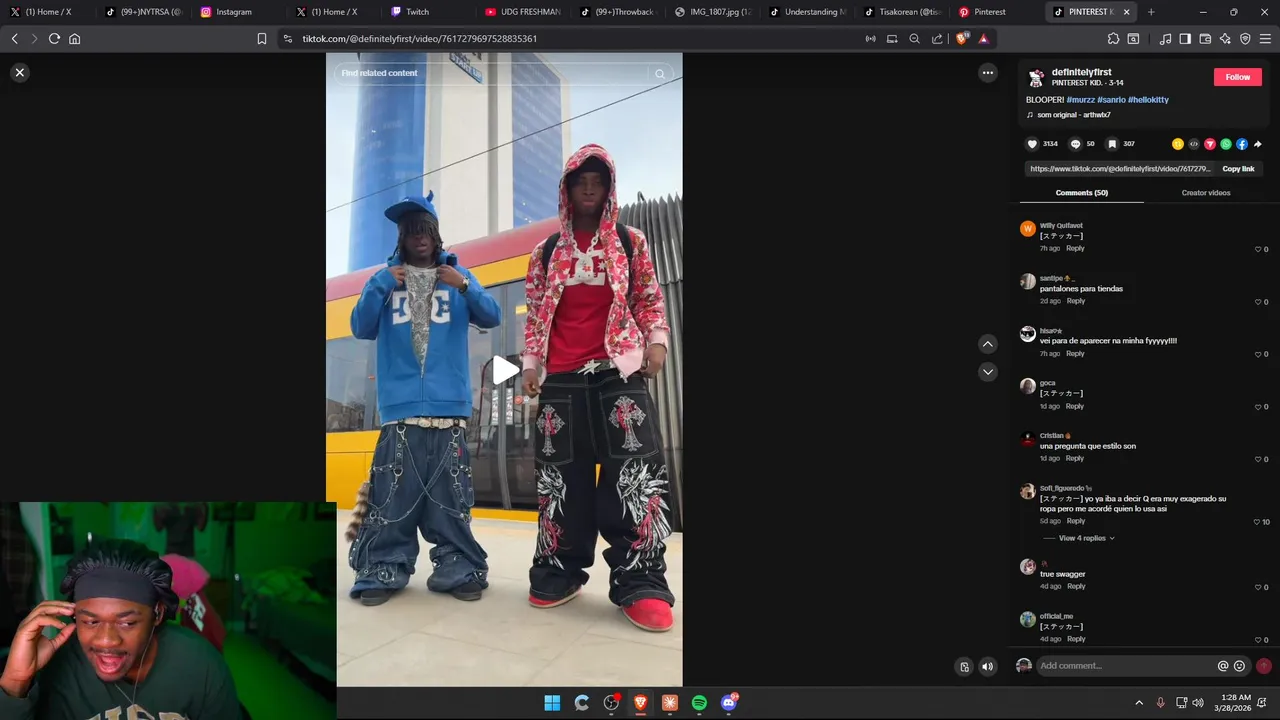Viewport: 1280px width, 720px height.
Task: Toggle the browser sidebar panel
Action: (1185, 39)
